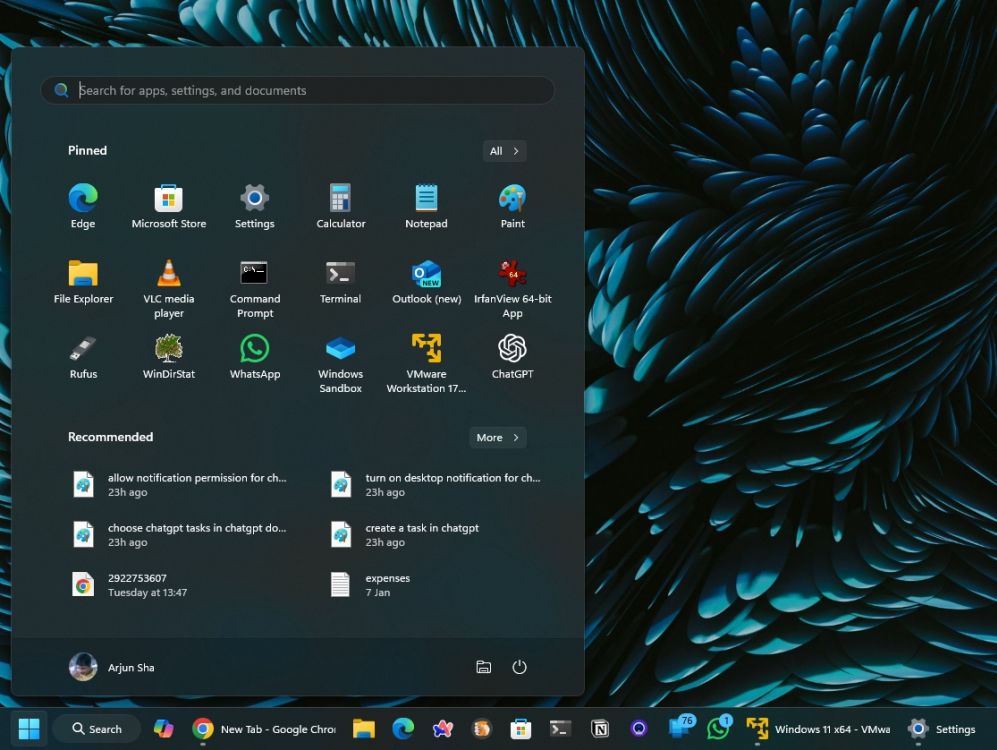Expand the All pinned apps list
This screenshot has height=750, width=997.
[504, 150]
